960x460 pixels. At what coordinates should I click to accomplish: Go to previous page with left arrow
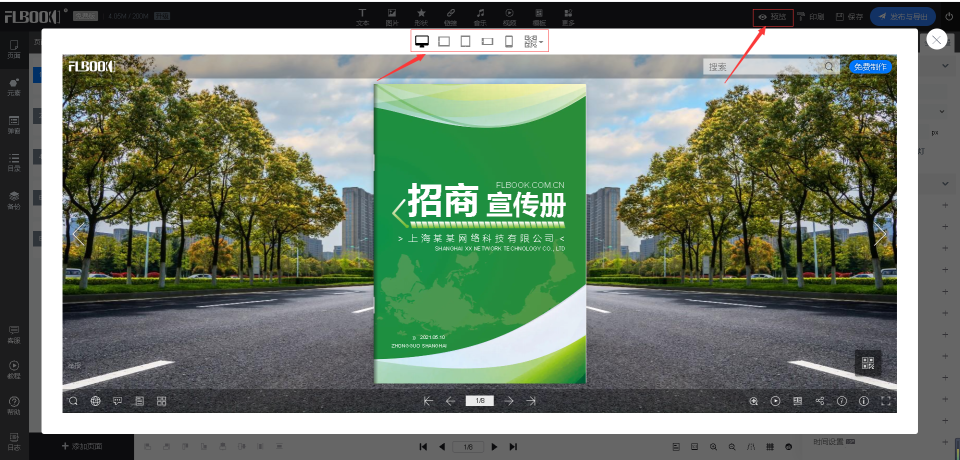[x=78, y=235]
